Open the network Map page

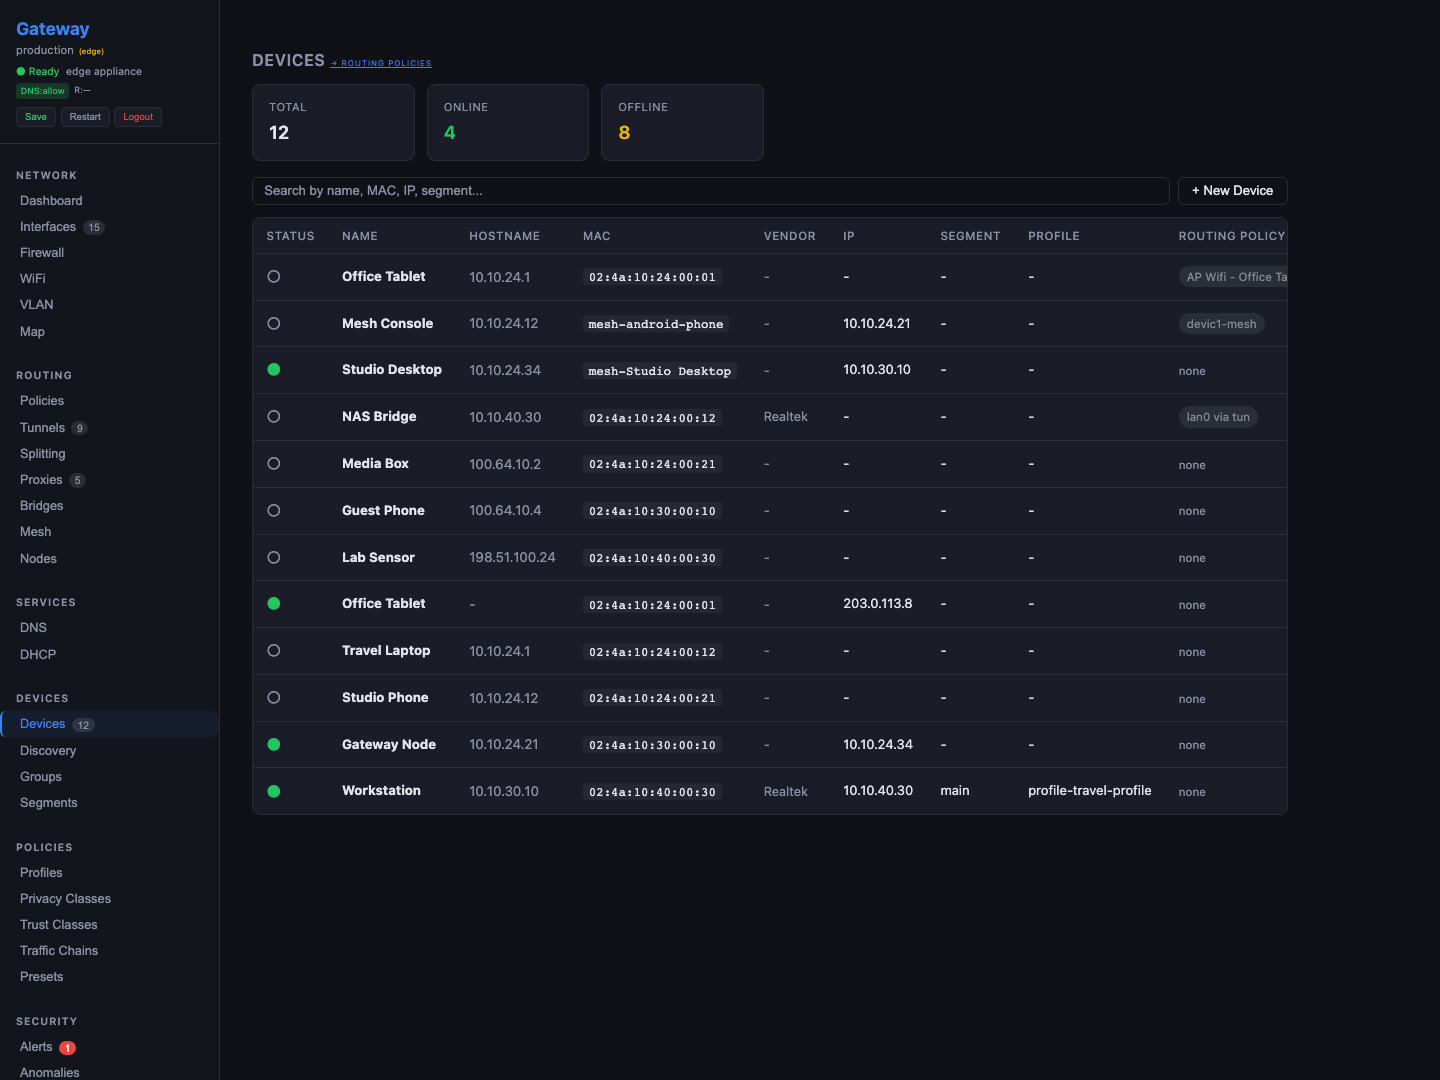click(x=32, y=332)
